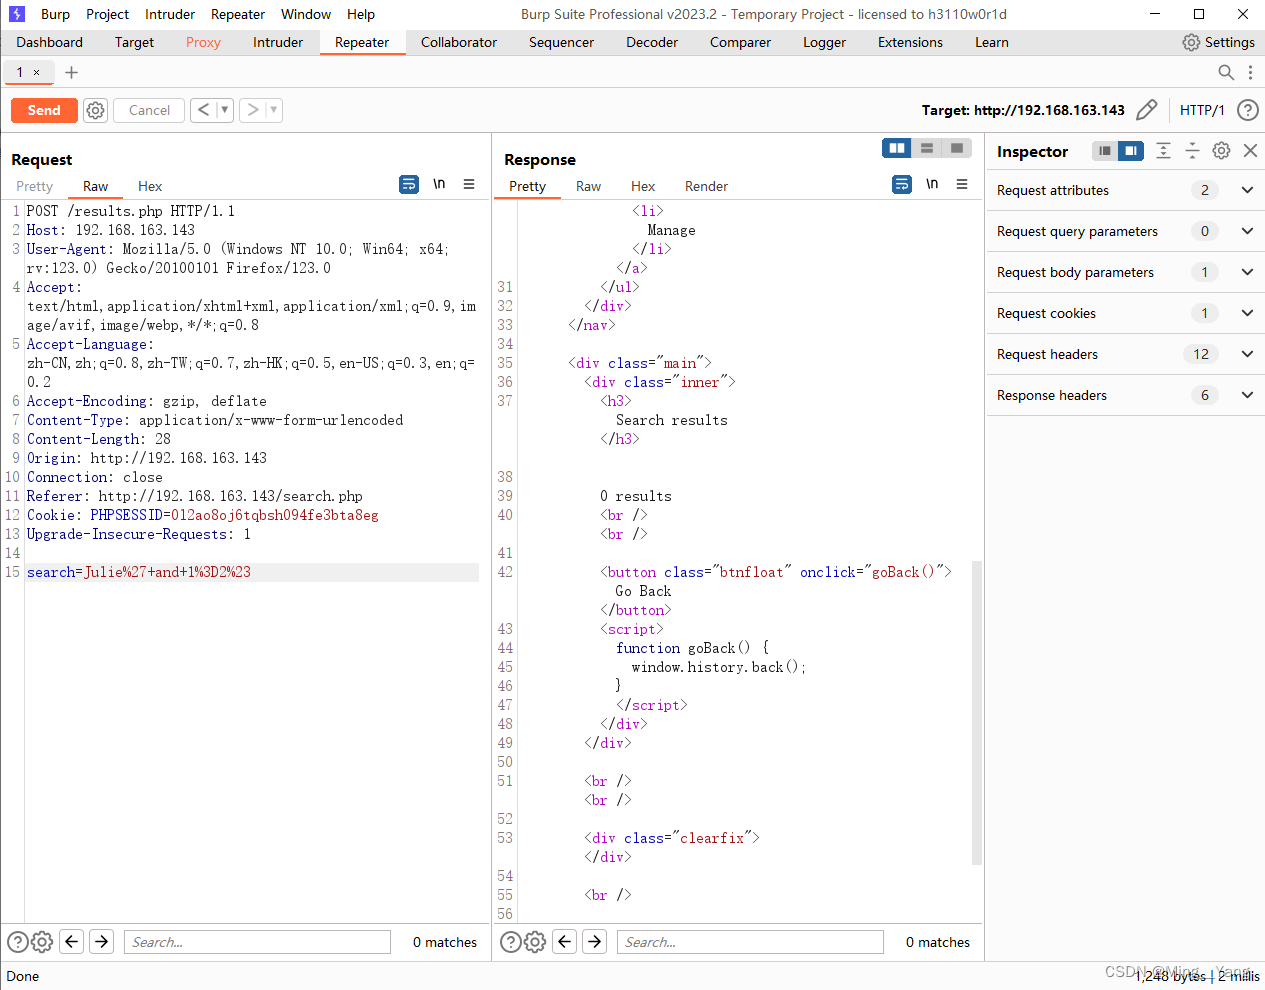Open request search settings gear

pos(42,942)
